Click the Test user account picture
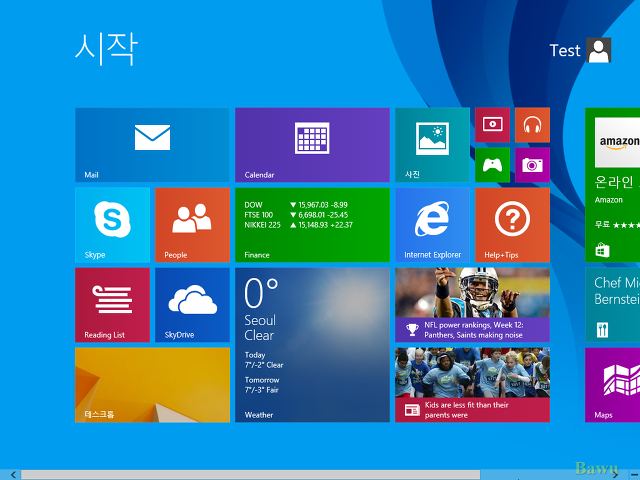 pos(599,50)
